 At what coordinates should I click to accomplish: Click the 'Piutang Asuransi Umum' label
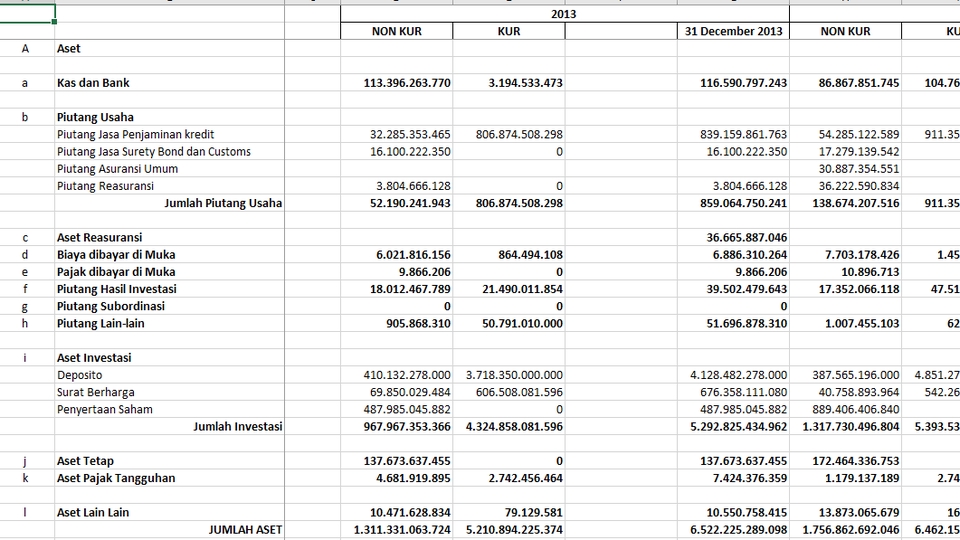coord(170,168)
